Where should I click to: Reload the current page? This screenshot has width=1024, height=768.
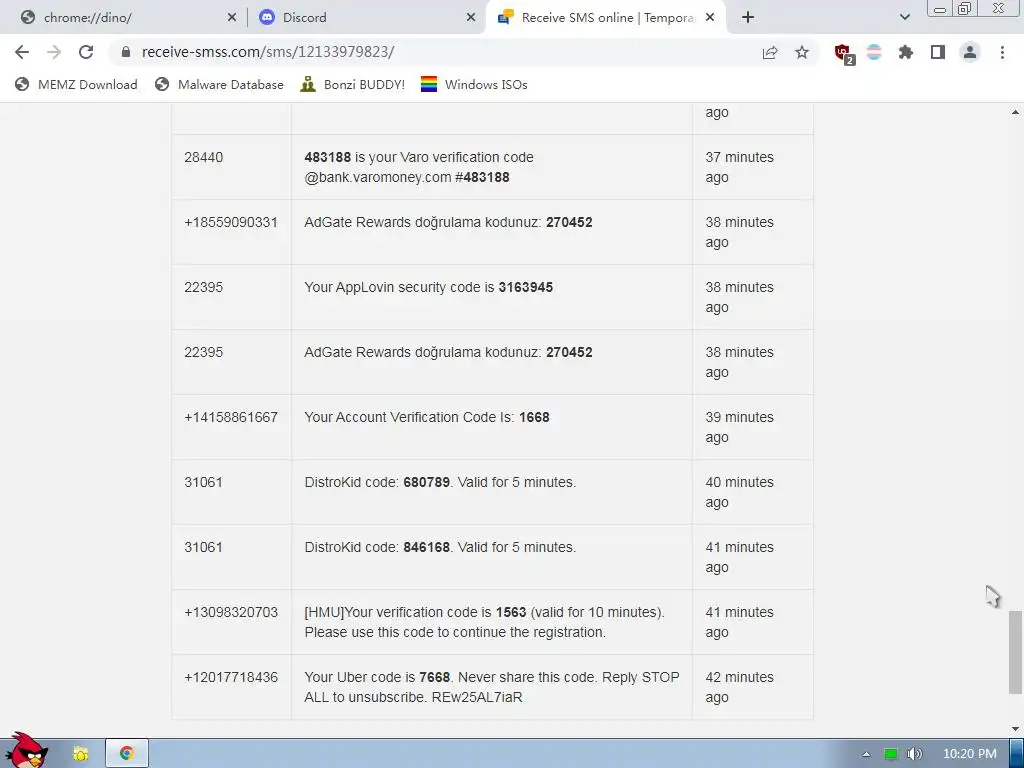[x=86, y=52]
